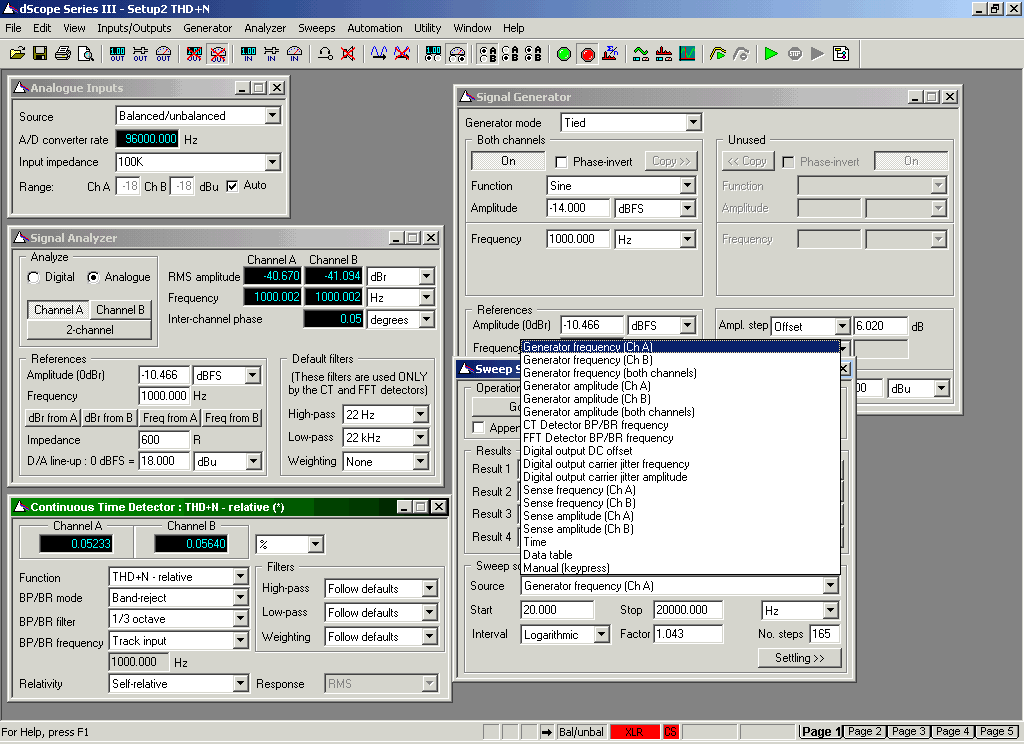The height and width of the screenshot is (744, 1024).
Task: Save the setup using the floppy disk icon
Action: (40, 54)
